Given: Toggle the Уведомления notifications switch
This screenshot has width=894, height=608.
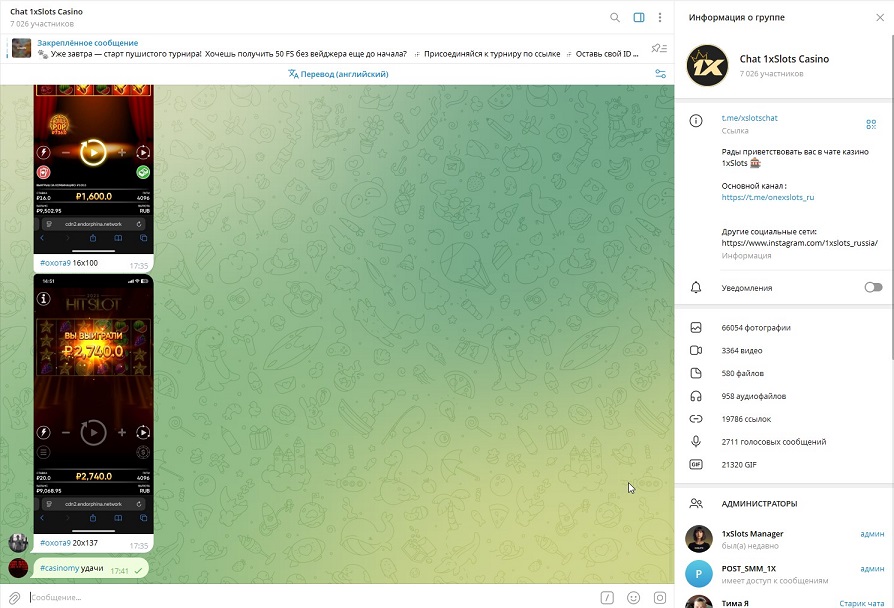Looking at the screenshot, I should pyautogui.click(x=873, y=287).
